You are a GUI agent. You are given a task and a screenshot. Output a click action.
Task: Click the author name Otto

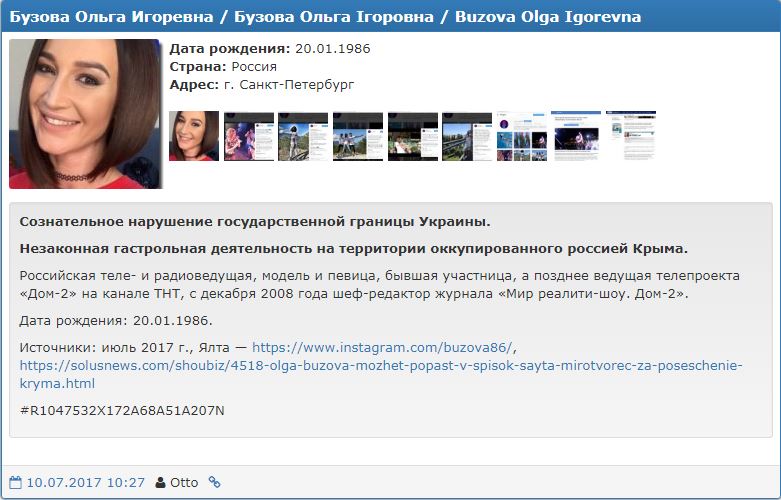coord(184,482)
